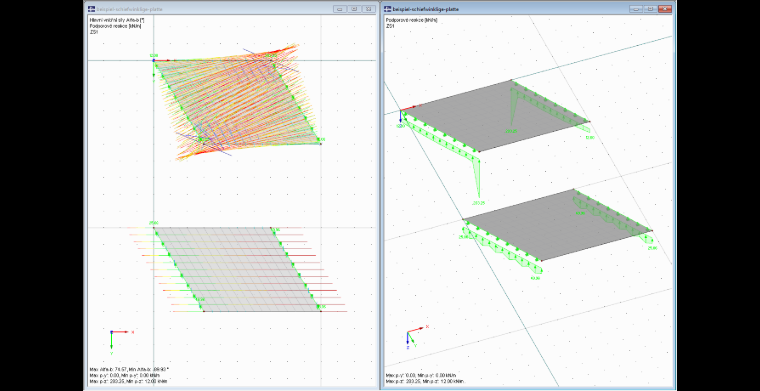Click the 'ZS1' load case label in right window
Screen dimensions: 760x391
pyautogui.click(x=389, y=26)
